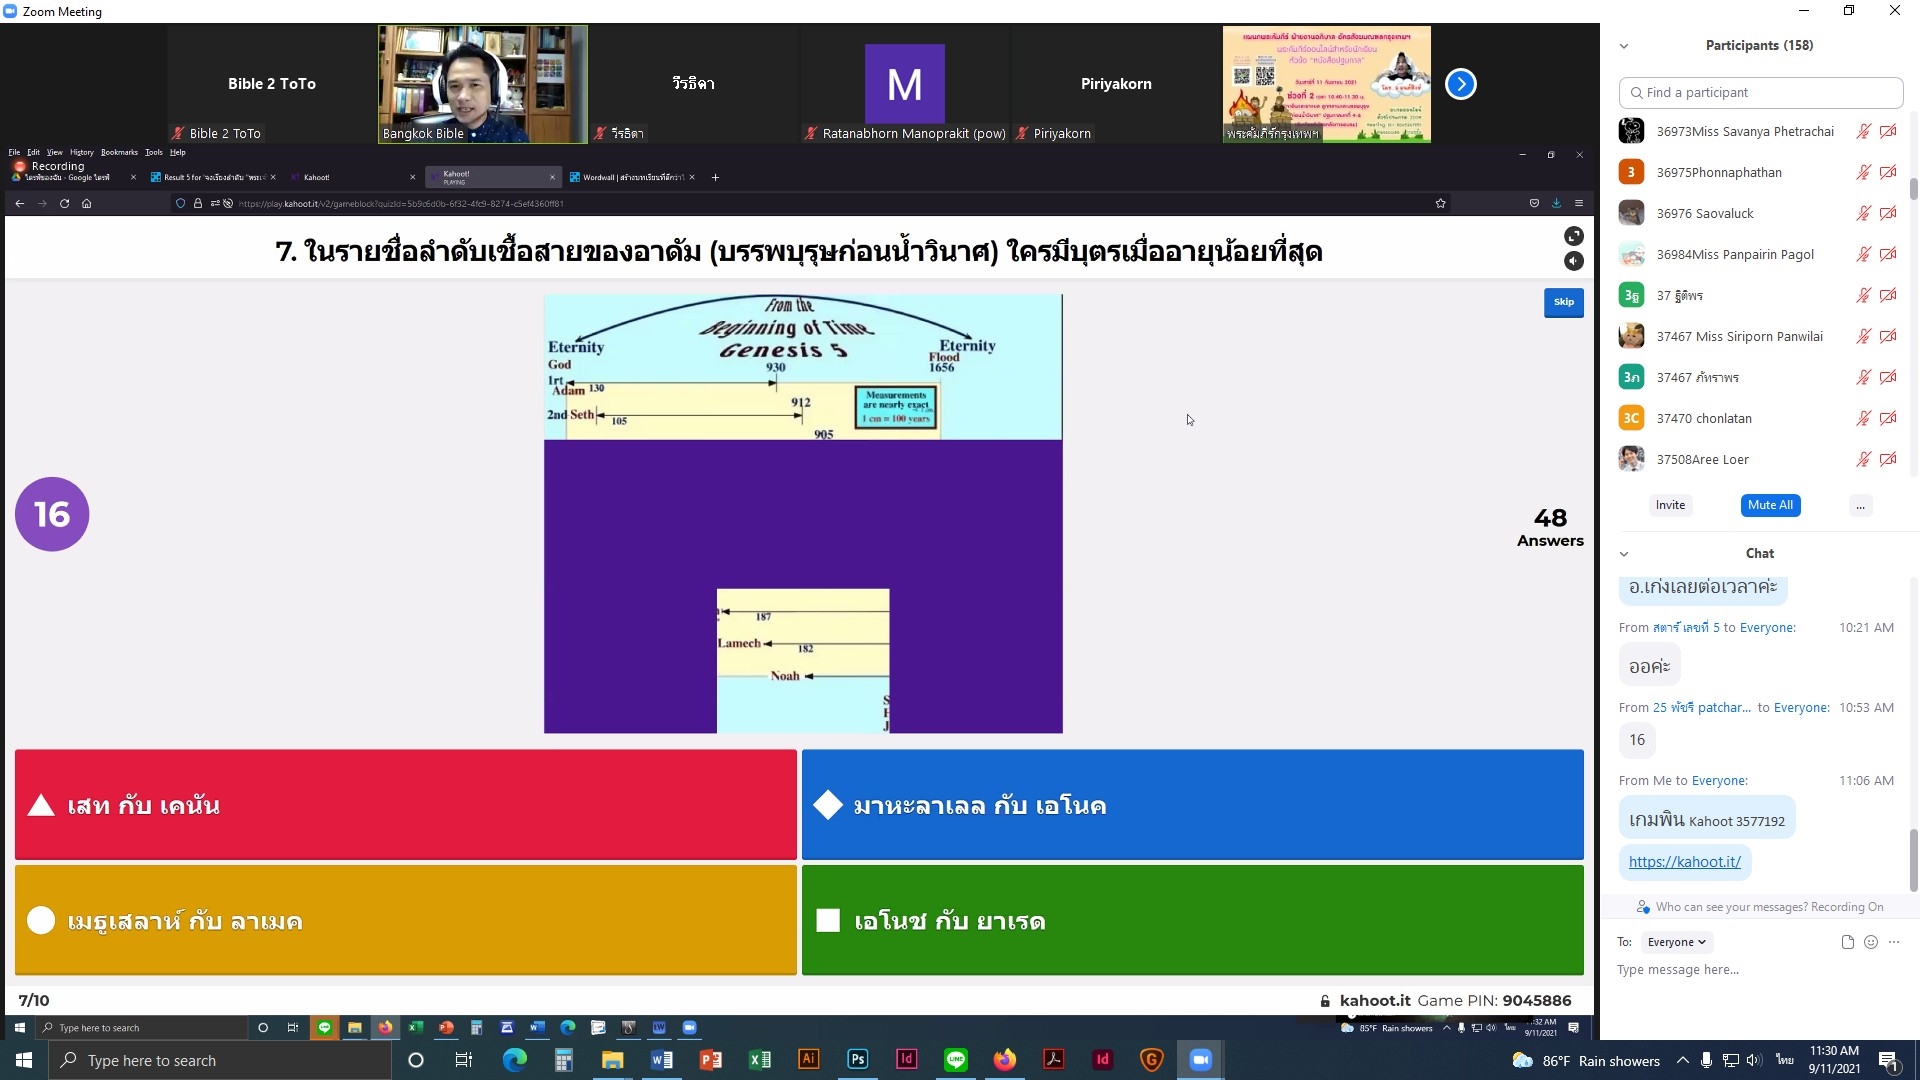The width and height of the screenshot is (1920, 1080).
Task: Toggle video icon for 37508Aree Loer
Action: pyautogui.click(x=1888, y=459)
